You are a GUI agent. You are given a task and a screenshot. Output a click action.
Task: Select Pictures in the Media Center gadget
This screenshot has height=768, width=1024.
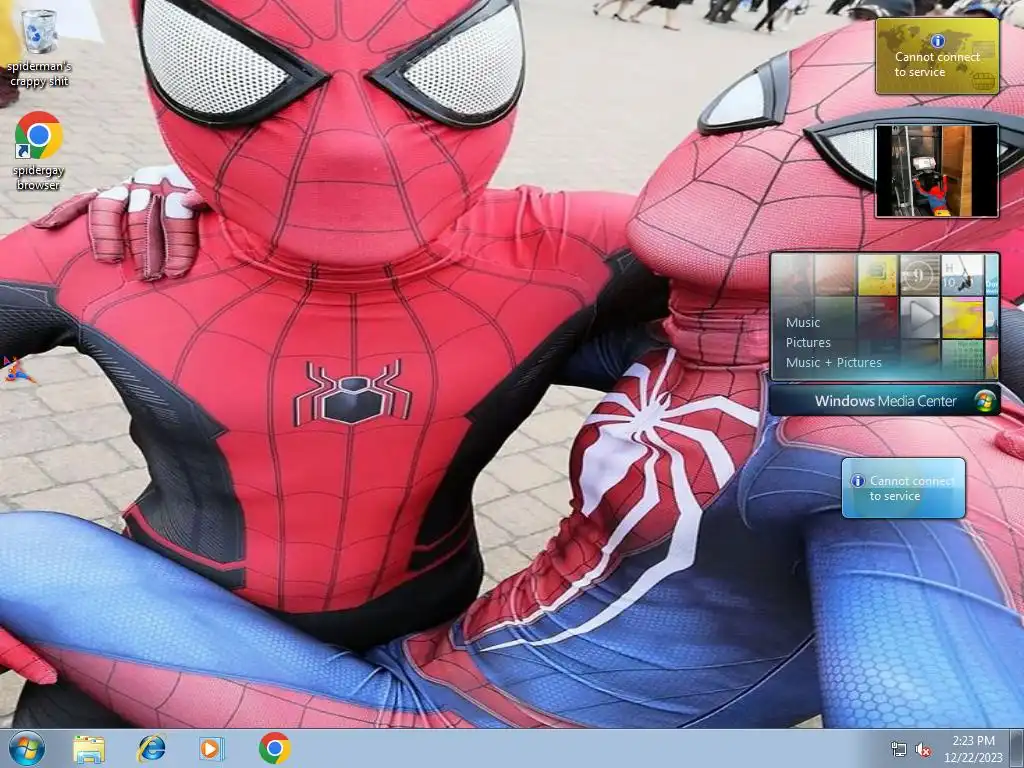pyautogui.click(x=808, y=342)
